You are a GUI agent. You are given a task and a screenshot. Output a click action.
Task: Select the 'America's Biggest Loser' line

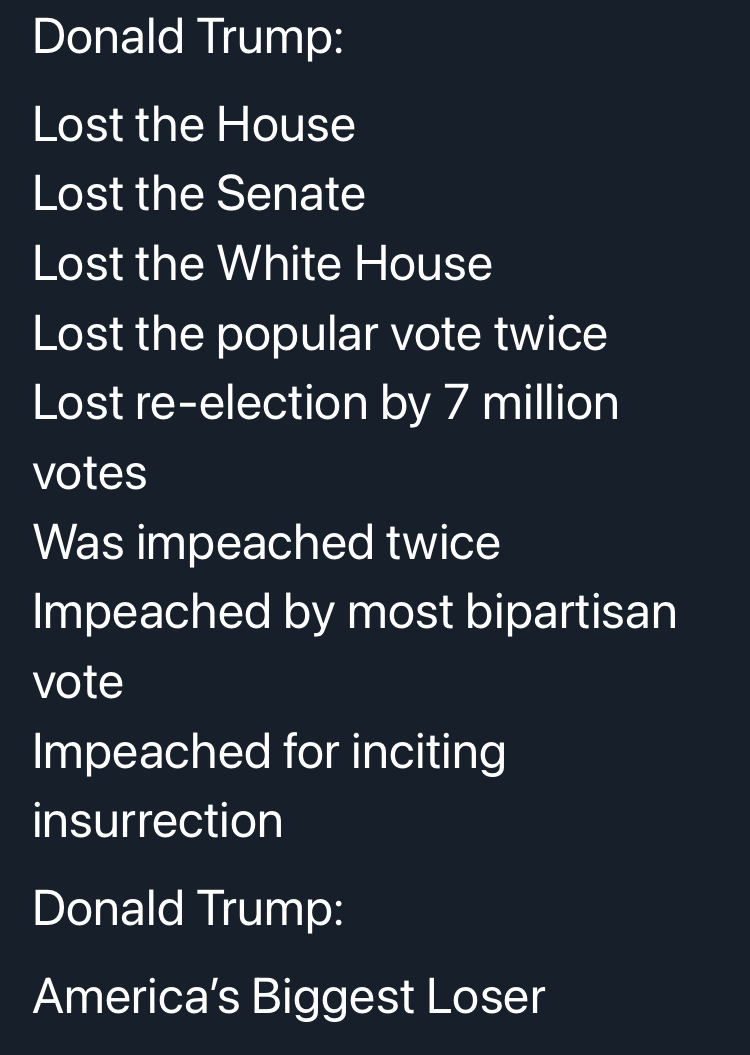(289, 997)
